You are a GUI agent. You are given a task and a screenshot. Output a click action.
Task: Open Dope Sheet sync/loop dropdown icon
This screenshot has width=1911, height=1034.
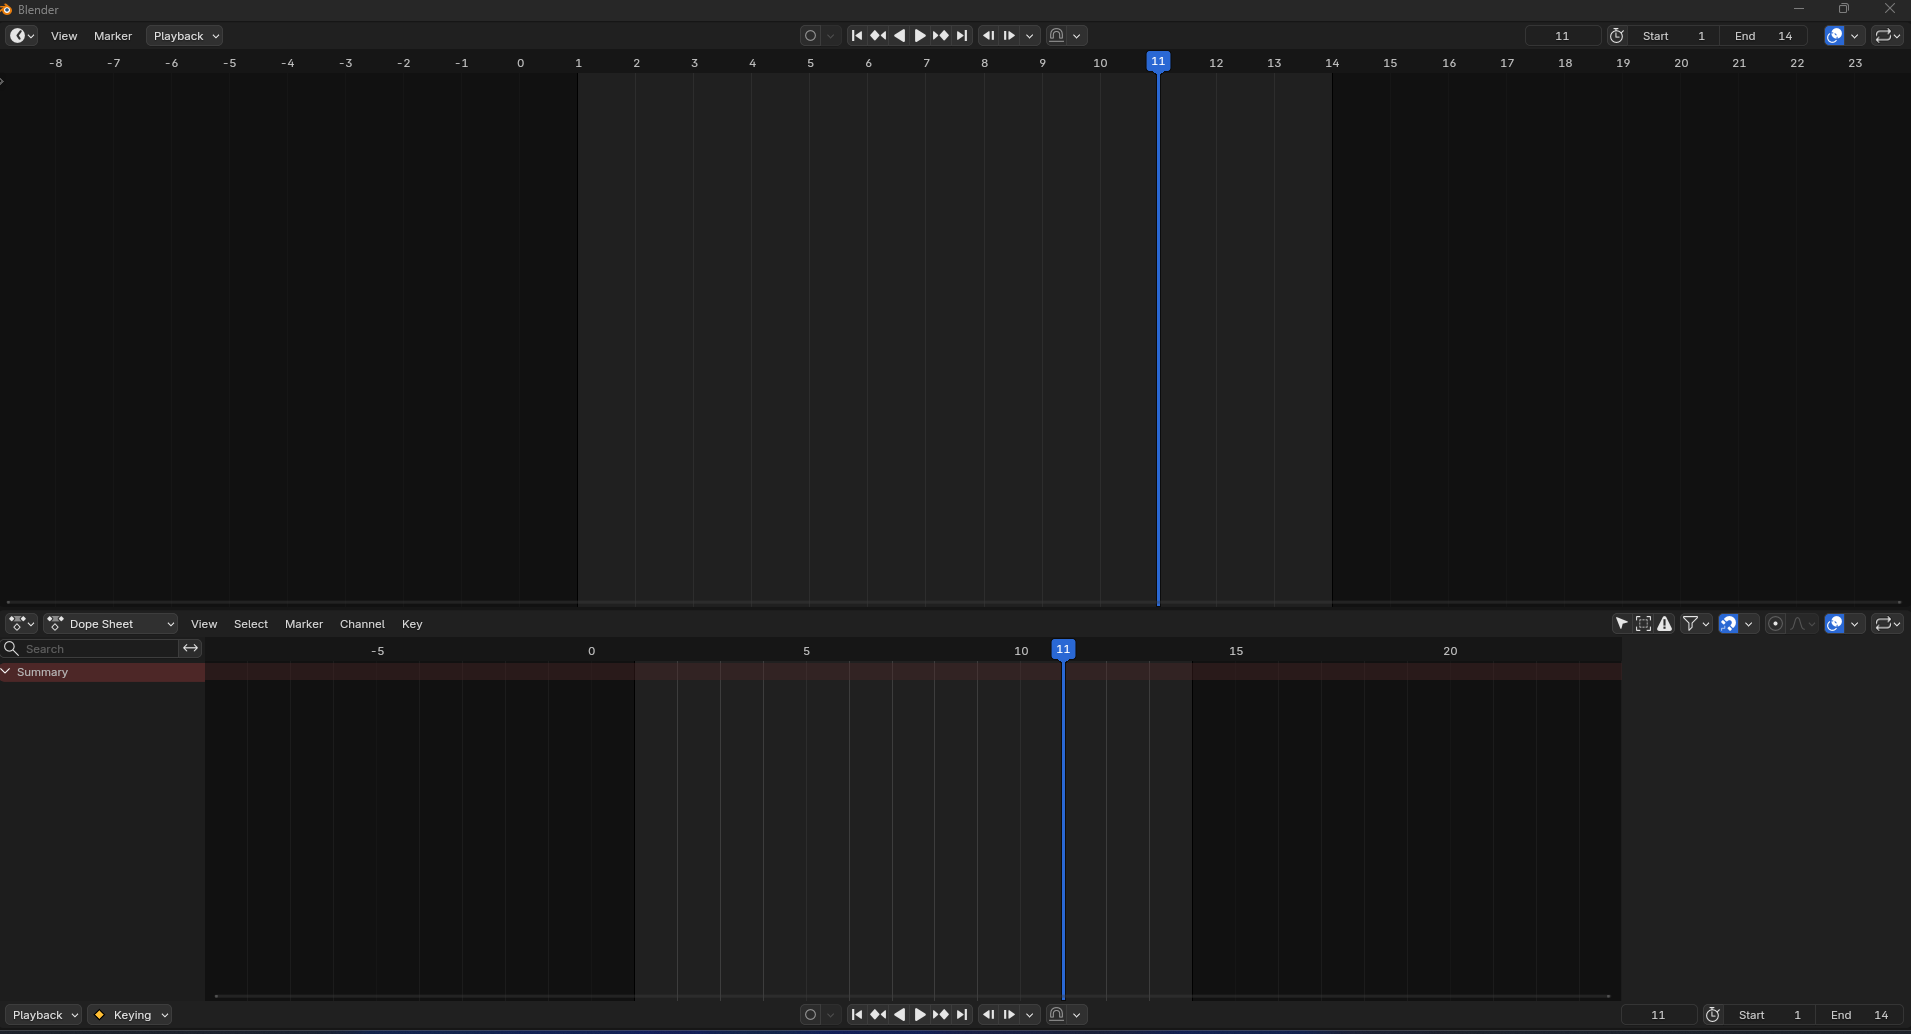pyautogui.click(x=1887, y=624)
